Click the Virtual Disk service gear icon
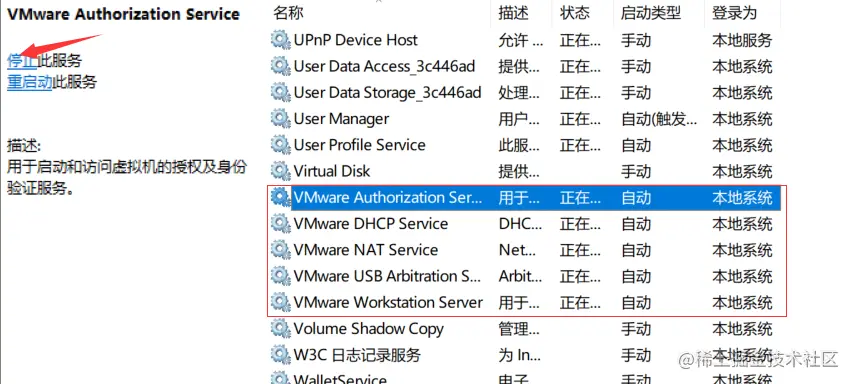The image size is (853, 384). coord(280,171)
